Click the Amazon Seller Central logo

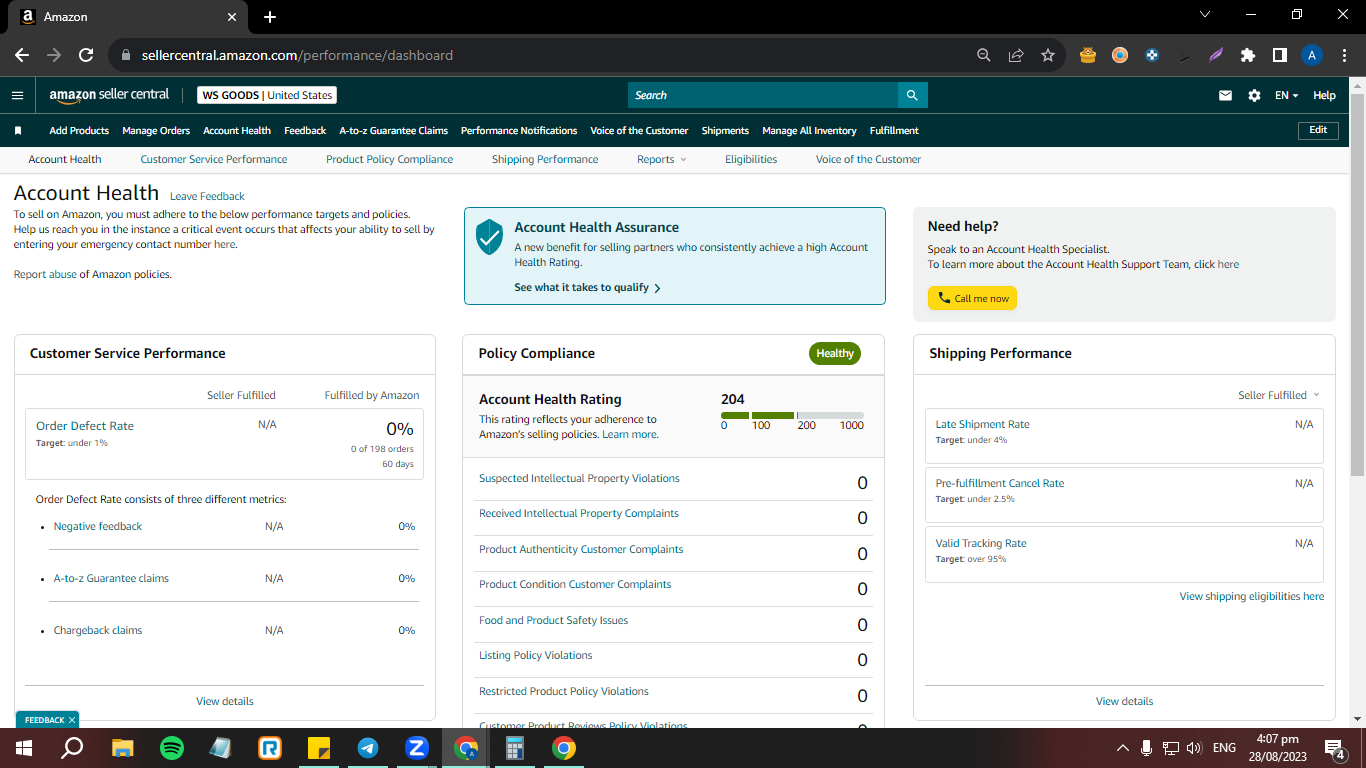tap(109, 95)
